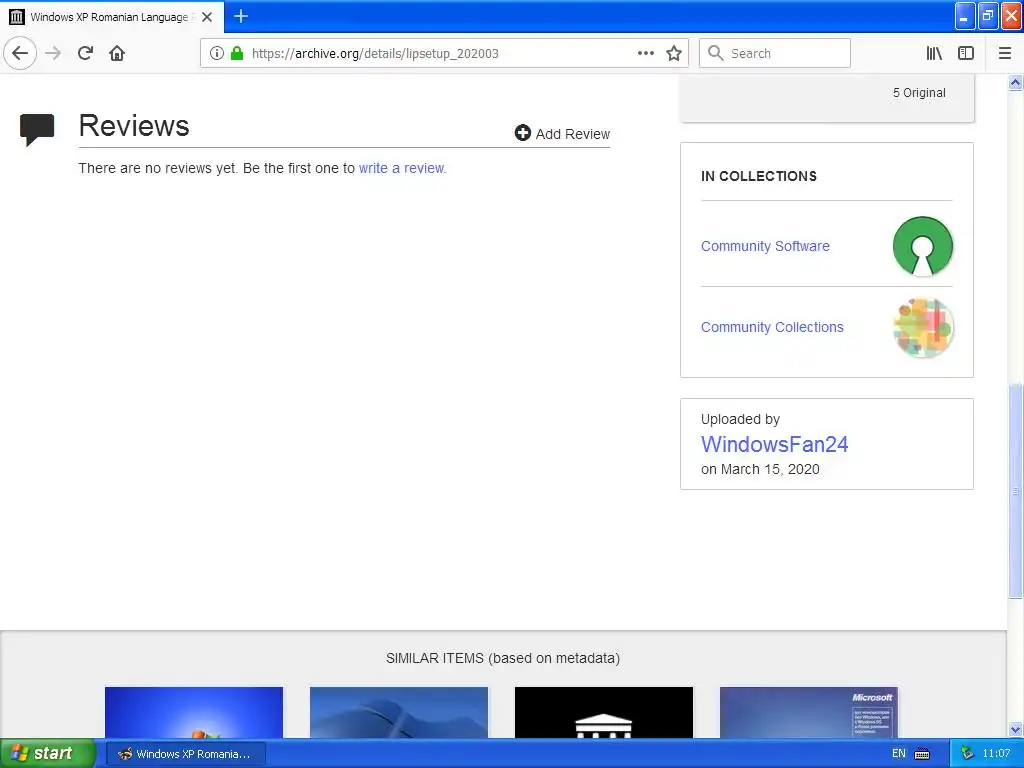The image size is (1024, 768).
Task: Open second similar item thumbnail
Action: tap(398, 712)
